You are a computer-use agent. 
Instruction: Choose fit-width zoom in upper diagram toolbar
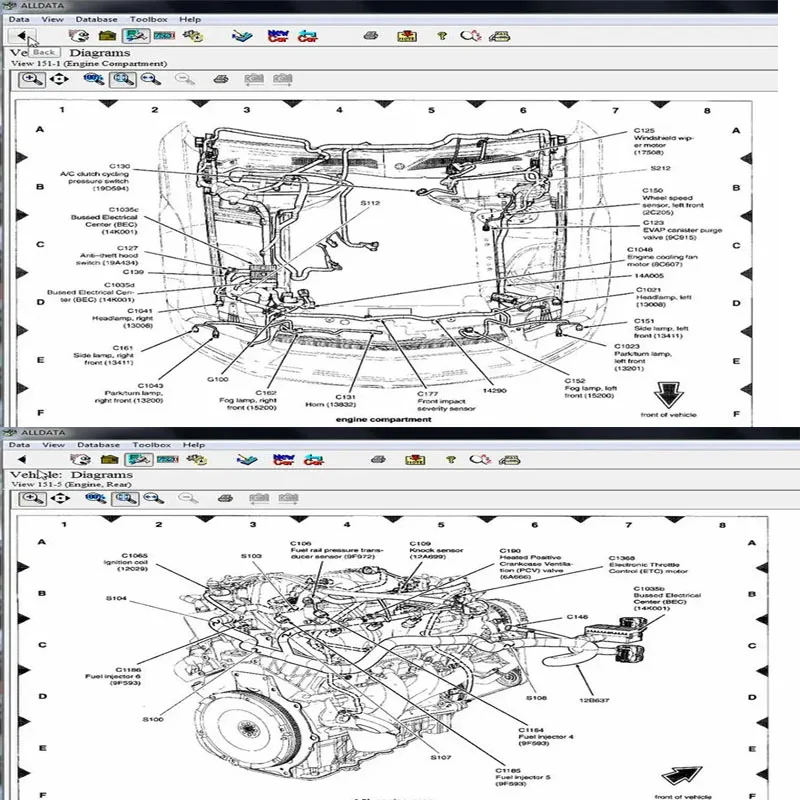click(x=151, y=80)
